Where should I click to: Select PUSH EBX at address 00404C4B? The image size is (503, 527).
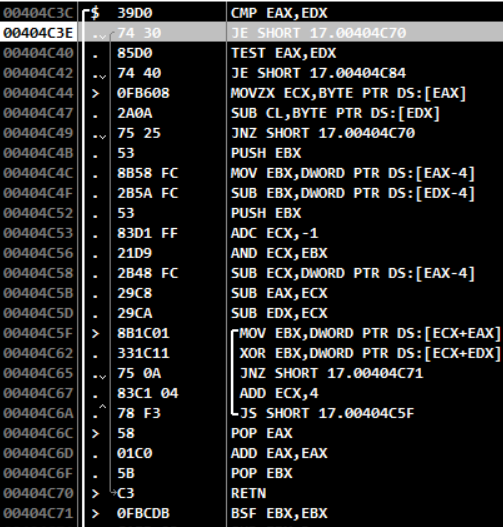point(266,153)
